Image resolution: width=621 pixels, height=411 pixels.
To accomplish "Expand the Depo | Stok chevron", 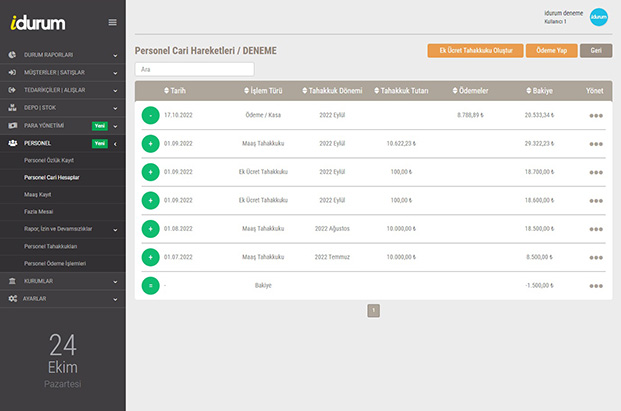I will coord(115,108).
